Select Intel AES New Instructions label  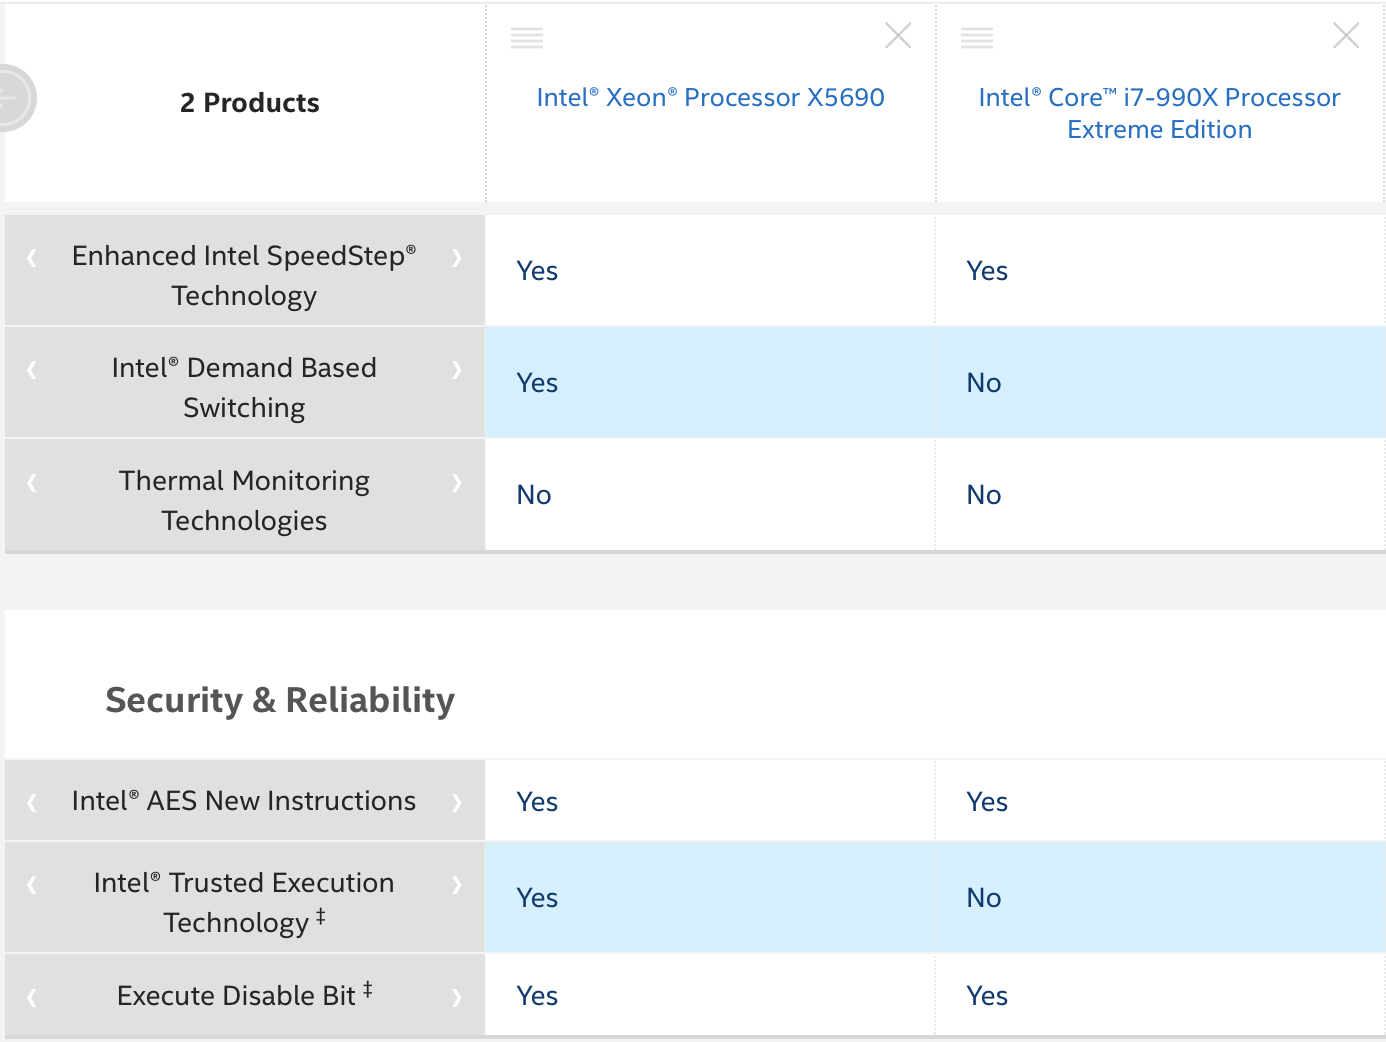click(244, 801)
